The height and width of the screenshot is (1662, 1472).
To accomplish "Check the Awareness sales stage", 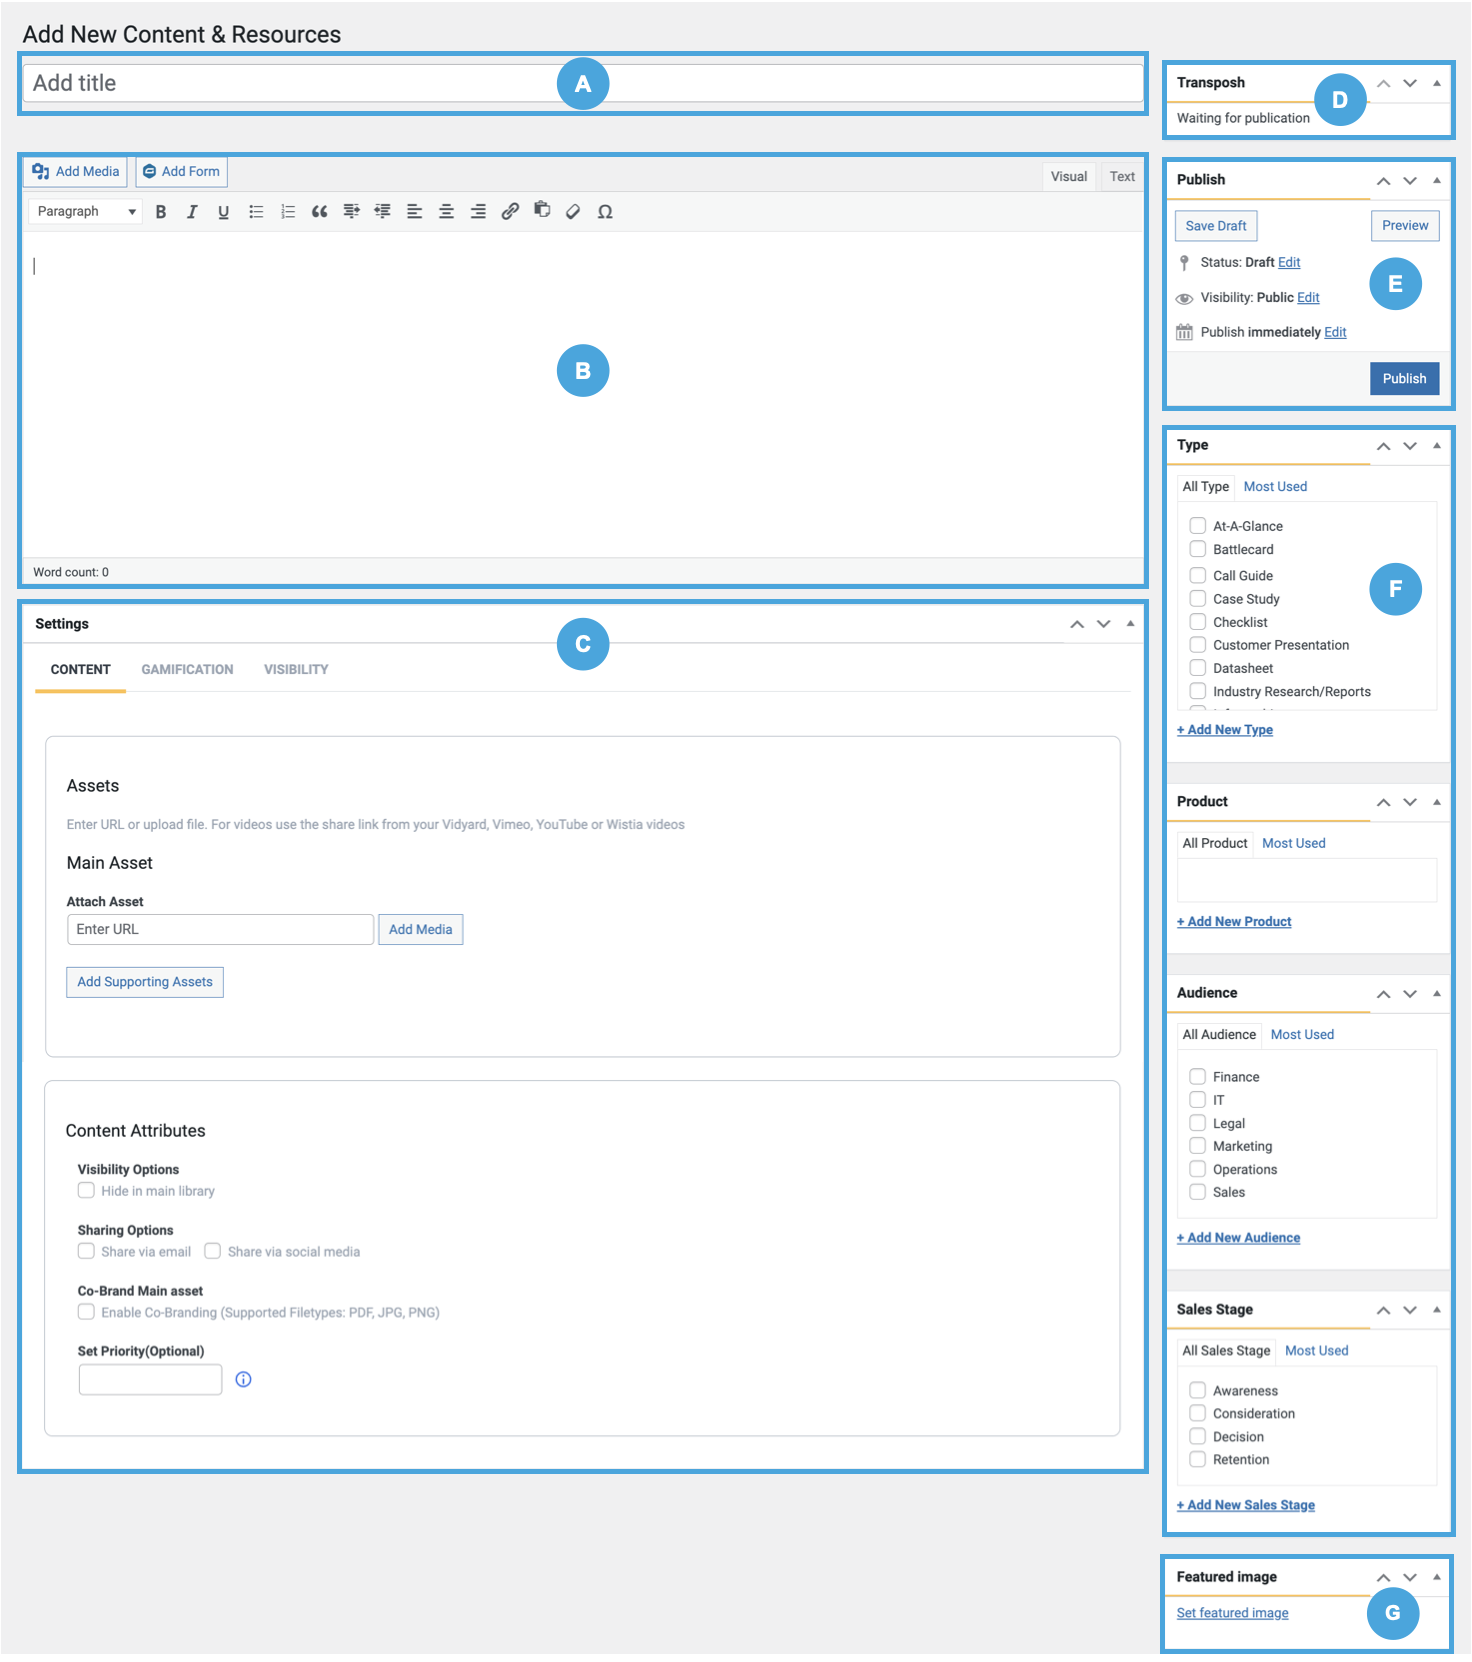I will (x=1197, y=1390).
